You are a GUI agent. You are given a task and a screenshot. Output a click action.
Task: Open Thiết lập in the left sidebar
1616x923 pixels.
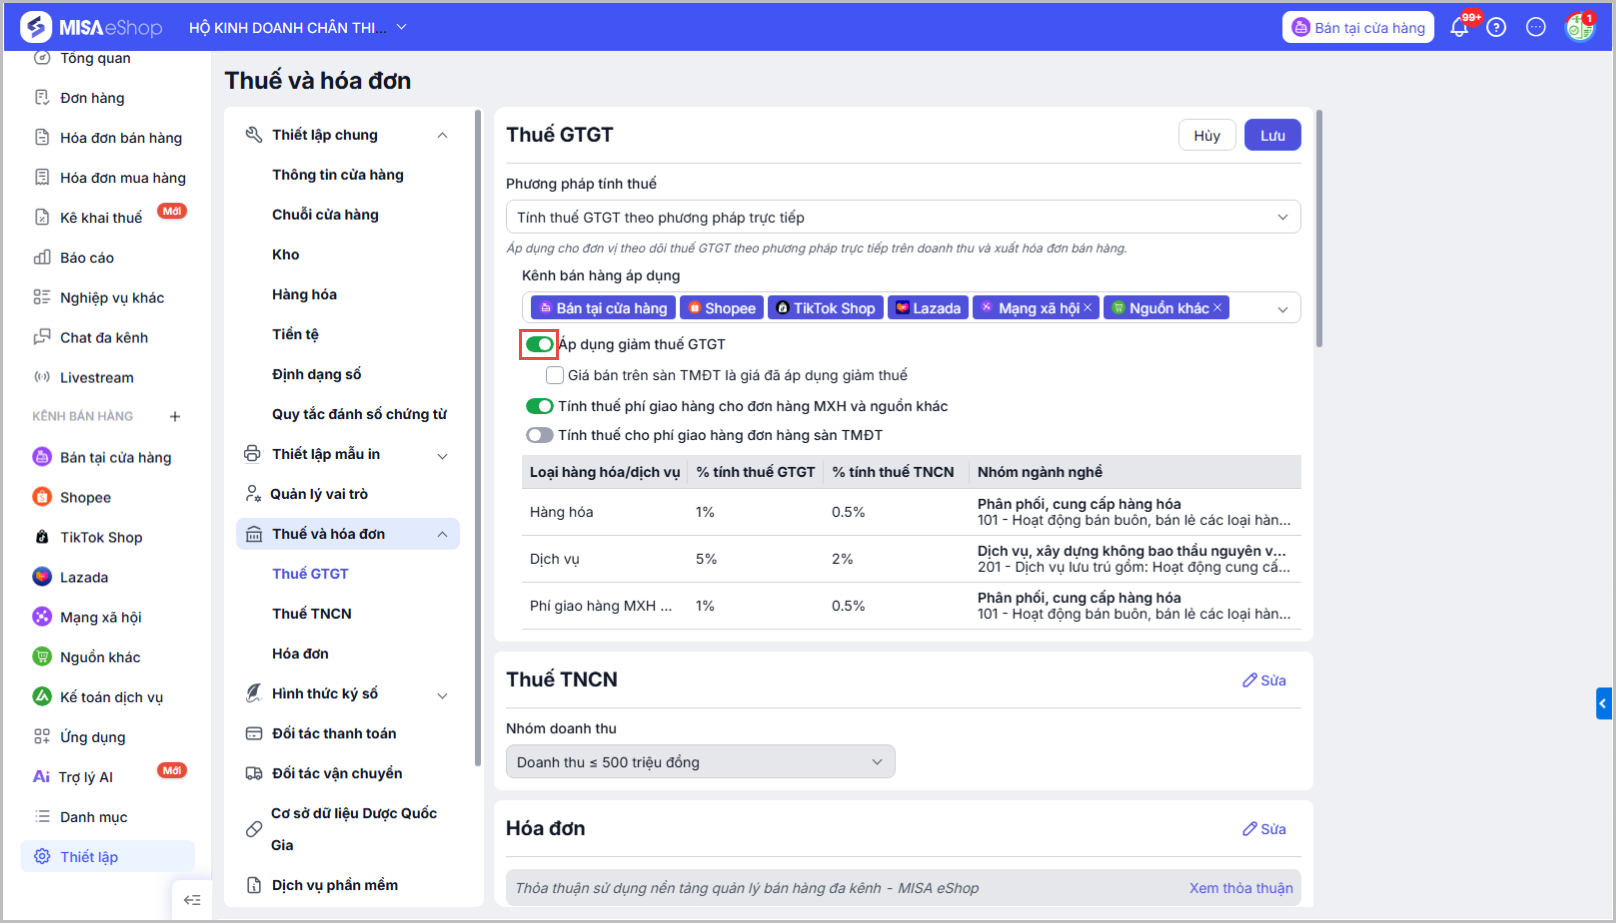tap(108, 857)
